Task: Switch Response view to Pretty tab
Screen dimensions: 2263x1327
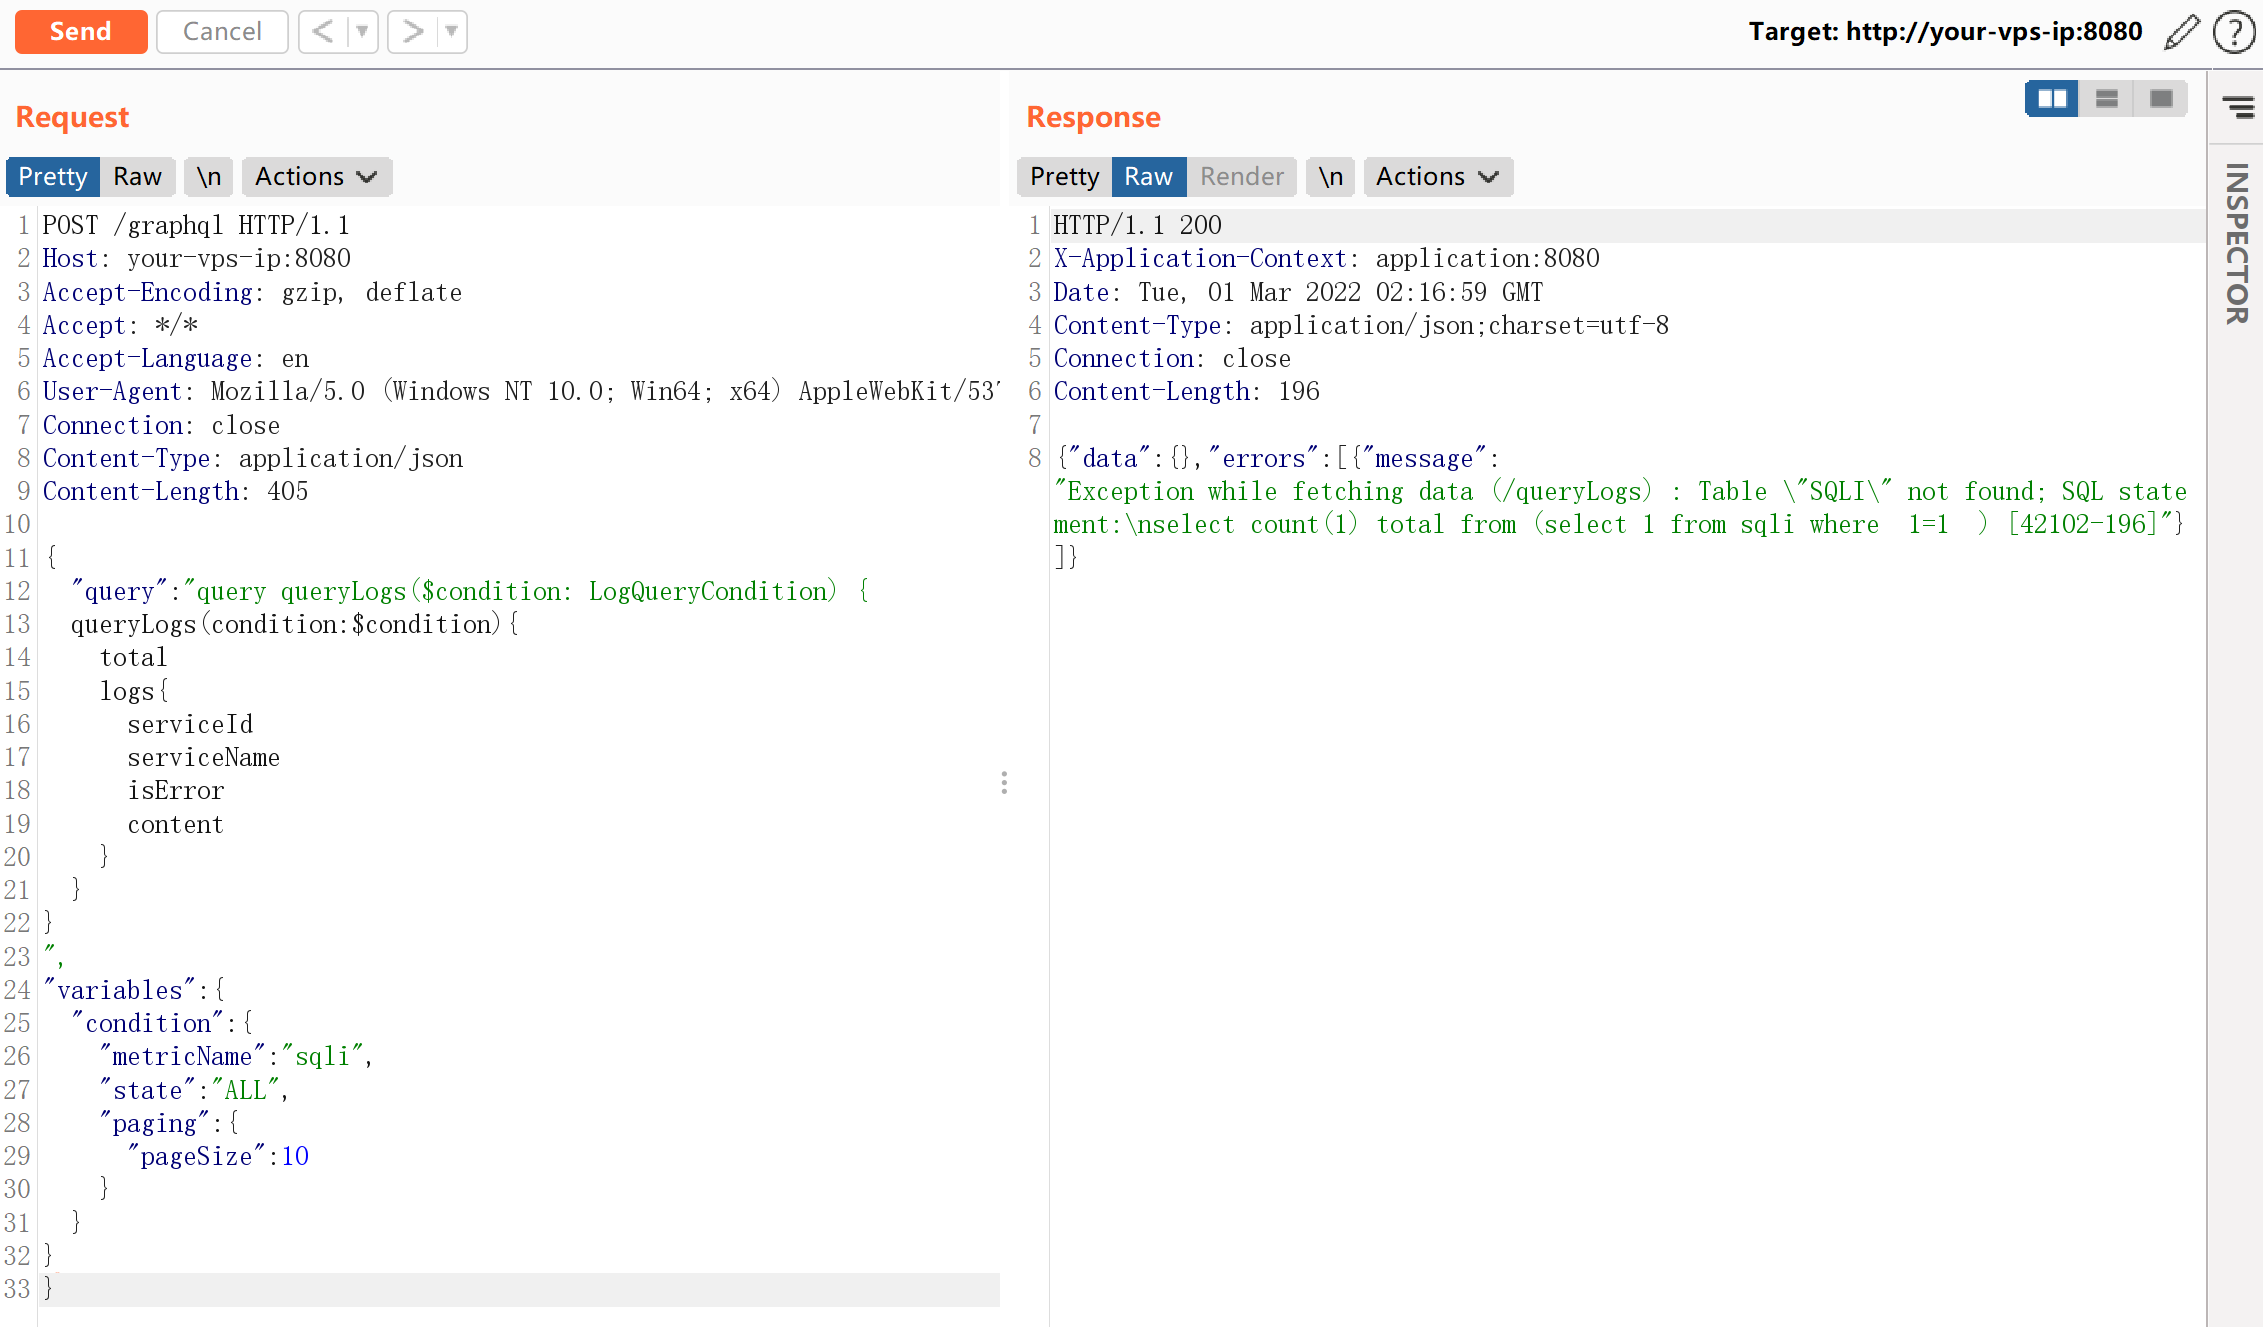Action: click(1064, 177)
